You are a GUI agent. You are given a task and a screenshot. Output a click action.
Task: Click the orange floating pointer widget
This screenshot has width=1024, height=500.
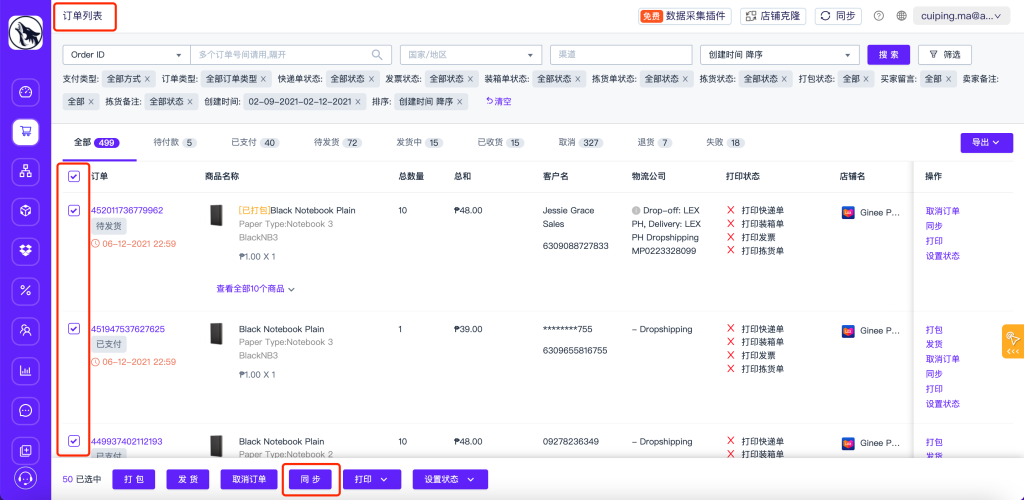pyautogui.click(x=1013, y=341)
